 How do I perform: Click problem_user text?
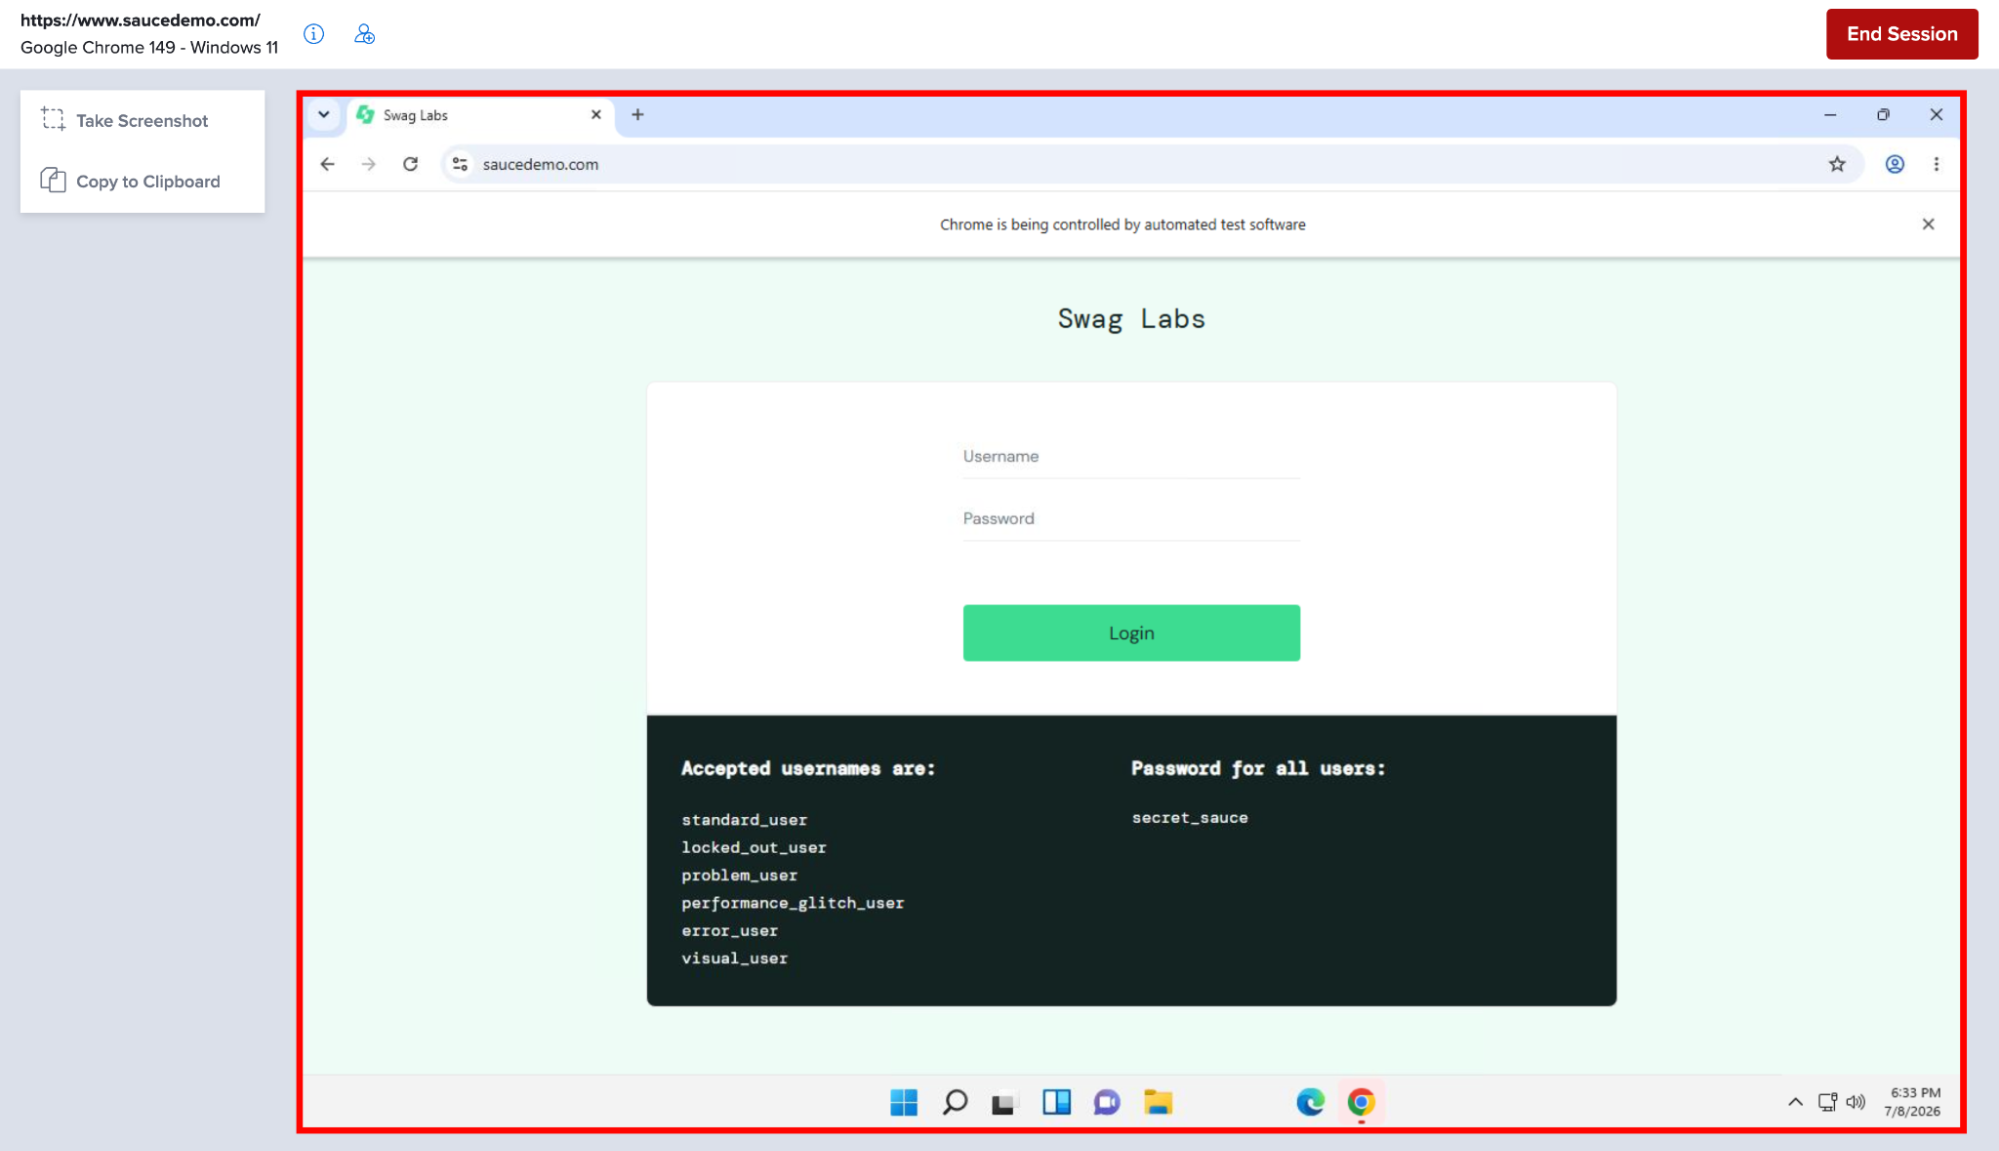point(739,876)
